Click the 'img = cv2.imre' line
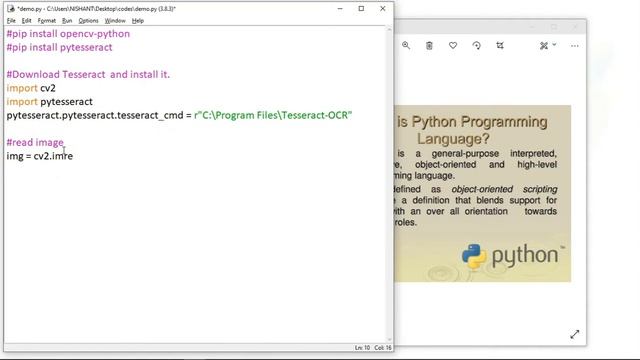Screen dimensions: 640x360 (40, 156)
